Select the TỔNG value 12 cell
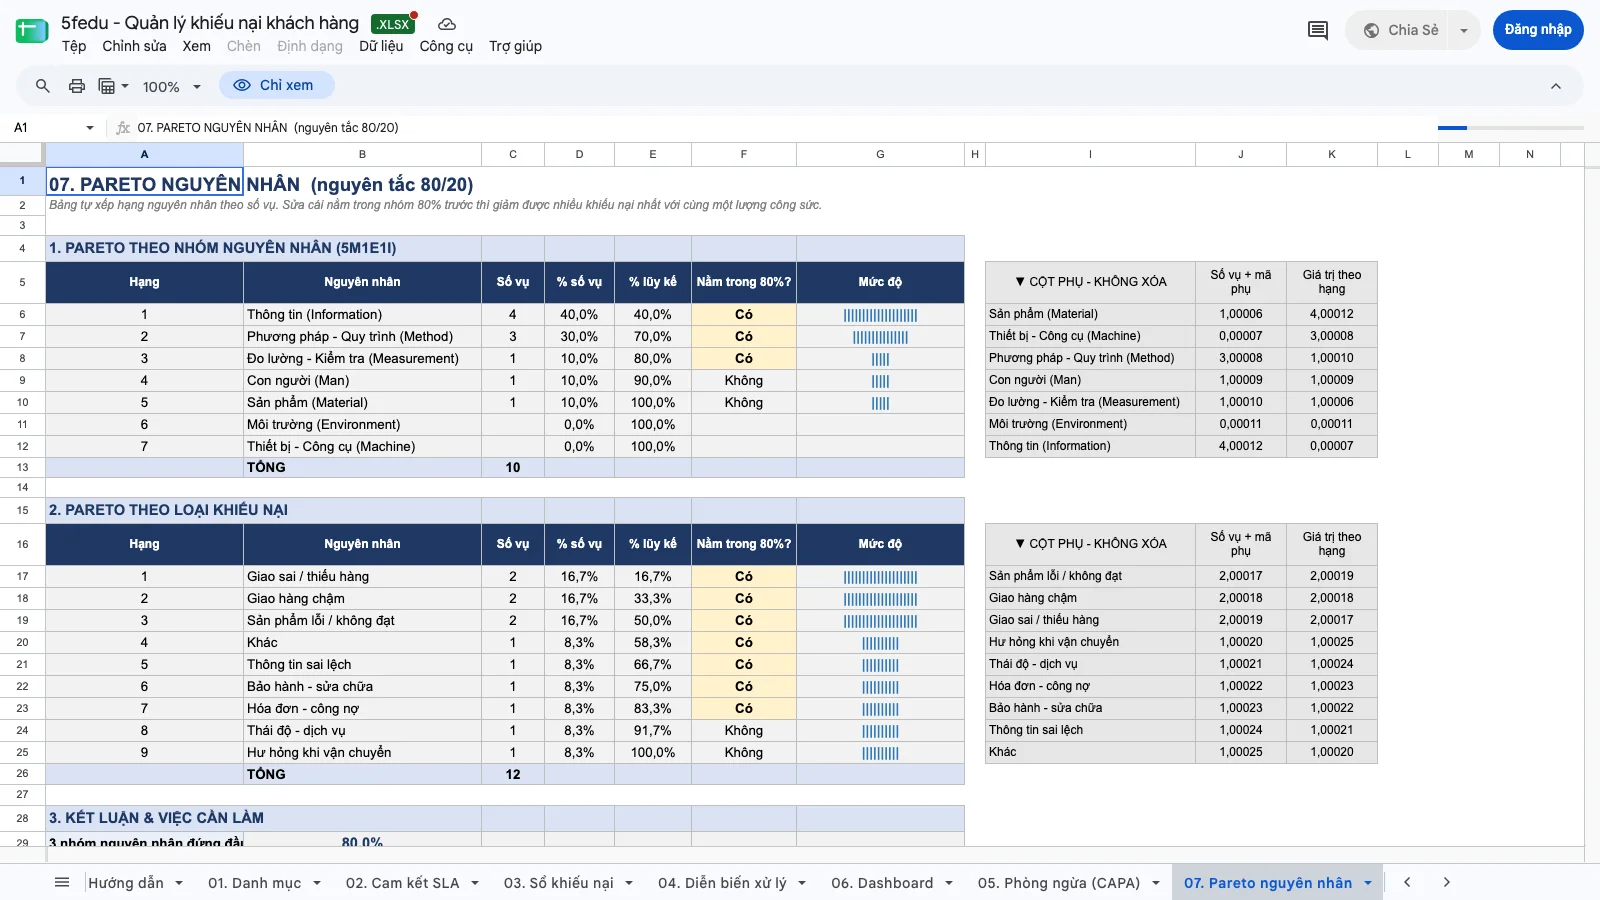The width and height of the screenshot is (1600, 900). (x=513, y=774)
